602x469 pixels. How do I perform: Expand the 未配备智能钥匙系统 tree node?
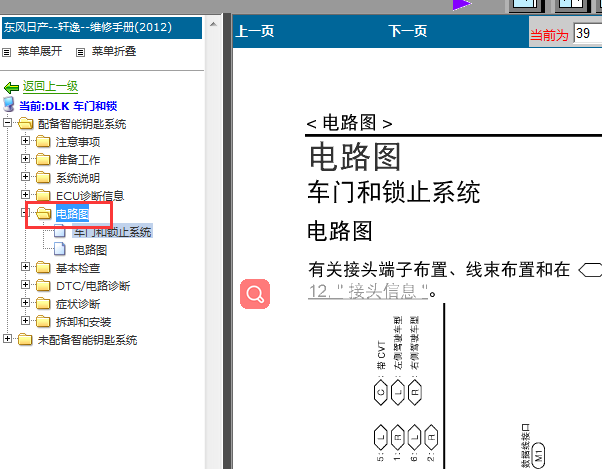tap(7, 339)
